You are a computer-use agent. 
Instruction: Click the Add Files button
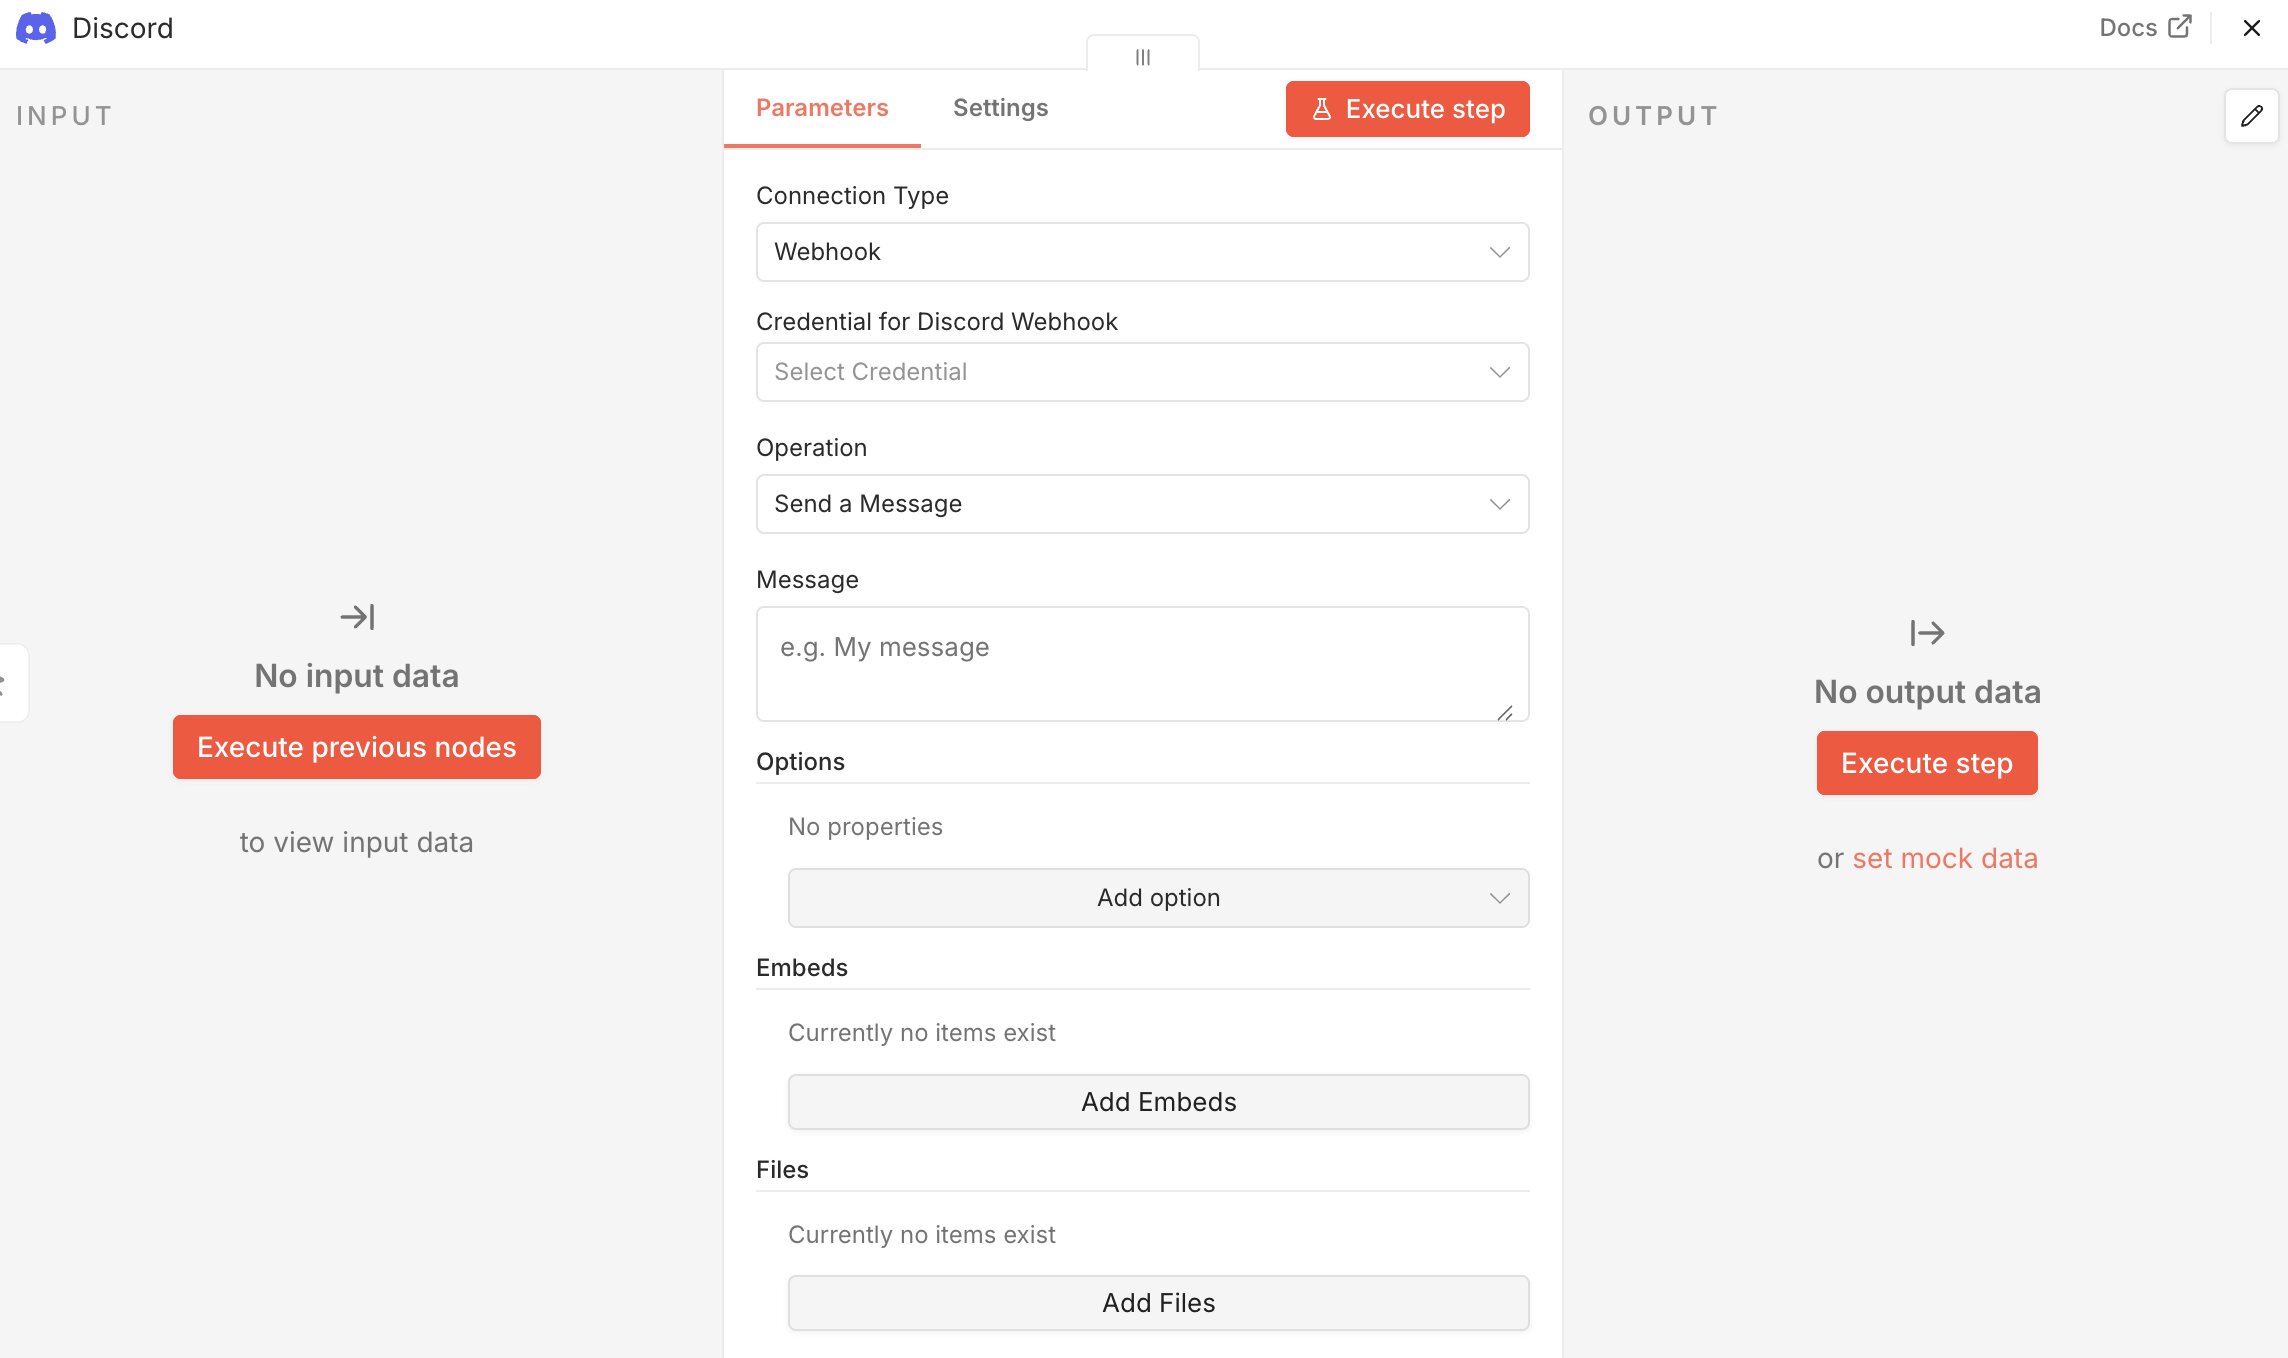pos(1158,1303)
